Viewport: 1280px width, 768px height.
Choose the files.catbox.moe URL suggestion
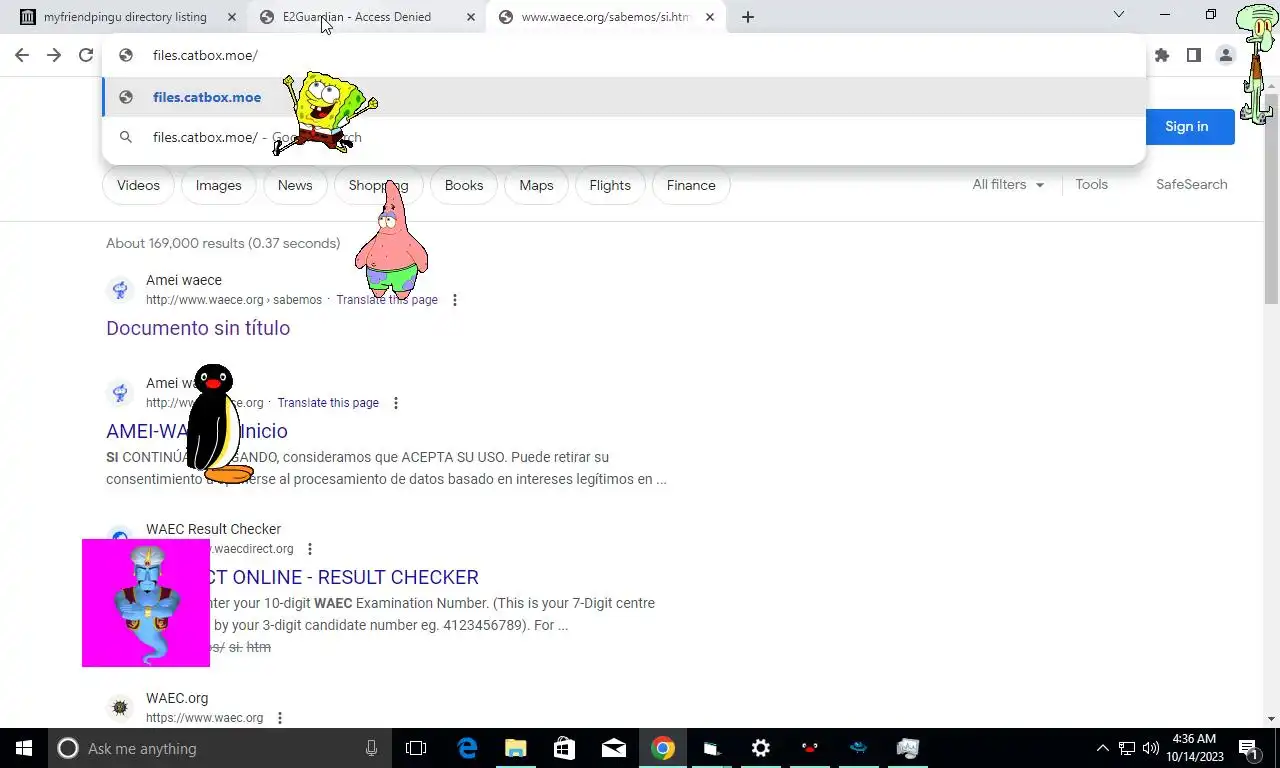(624, 97)
